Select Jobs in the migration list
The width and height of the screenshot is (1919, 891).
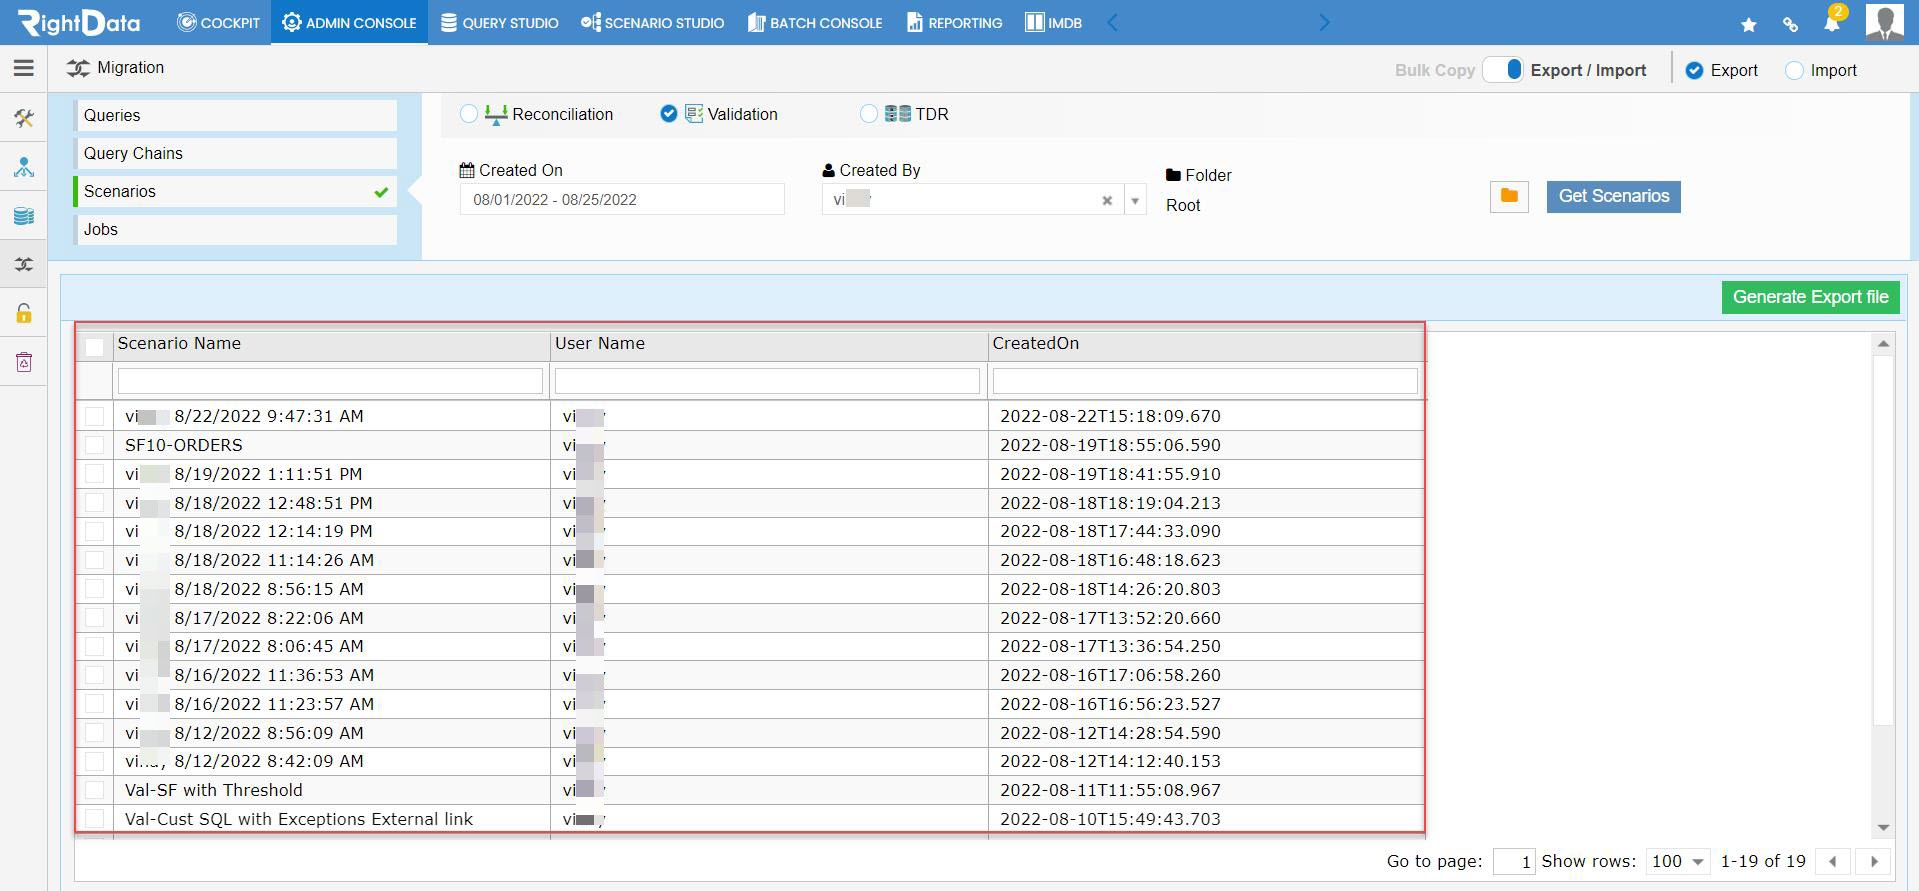tap(235, 229)
